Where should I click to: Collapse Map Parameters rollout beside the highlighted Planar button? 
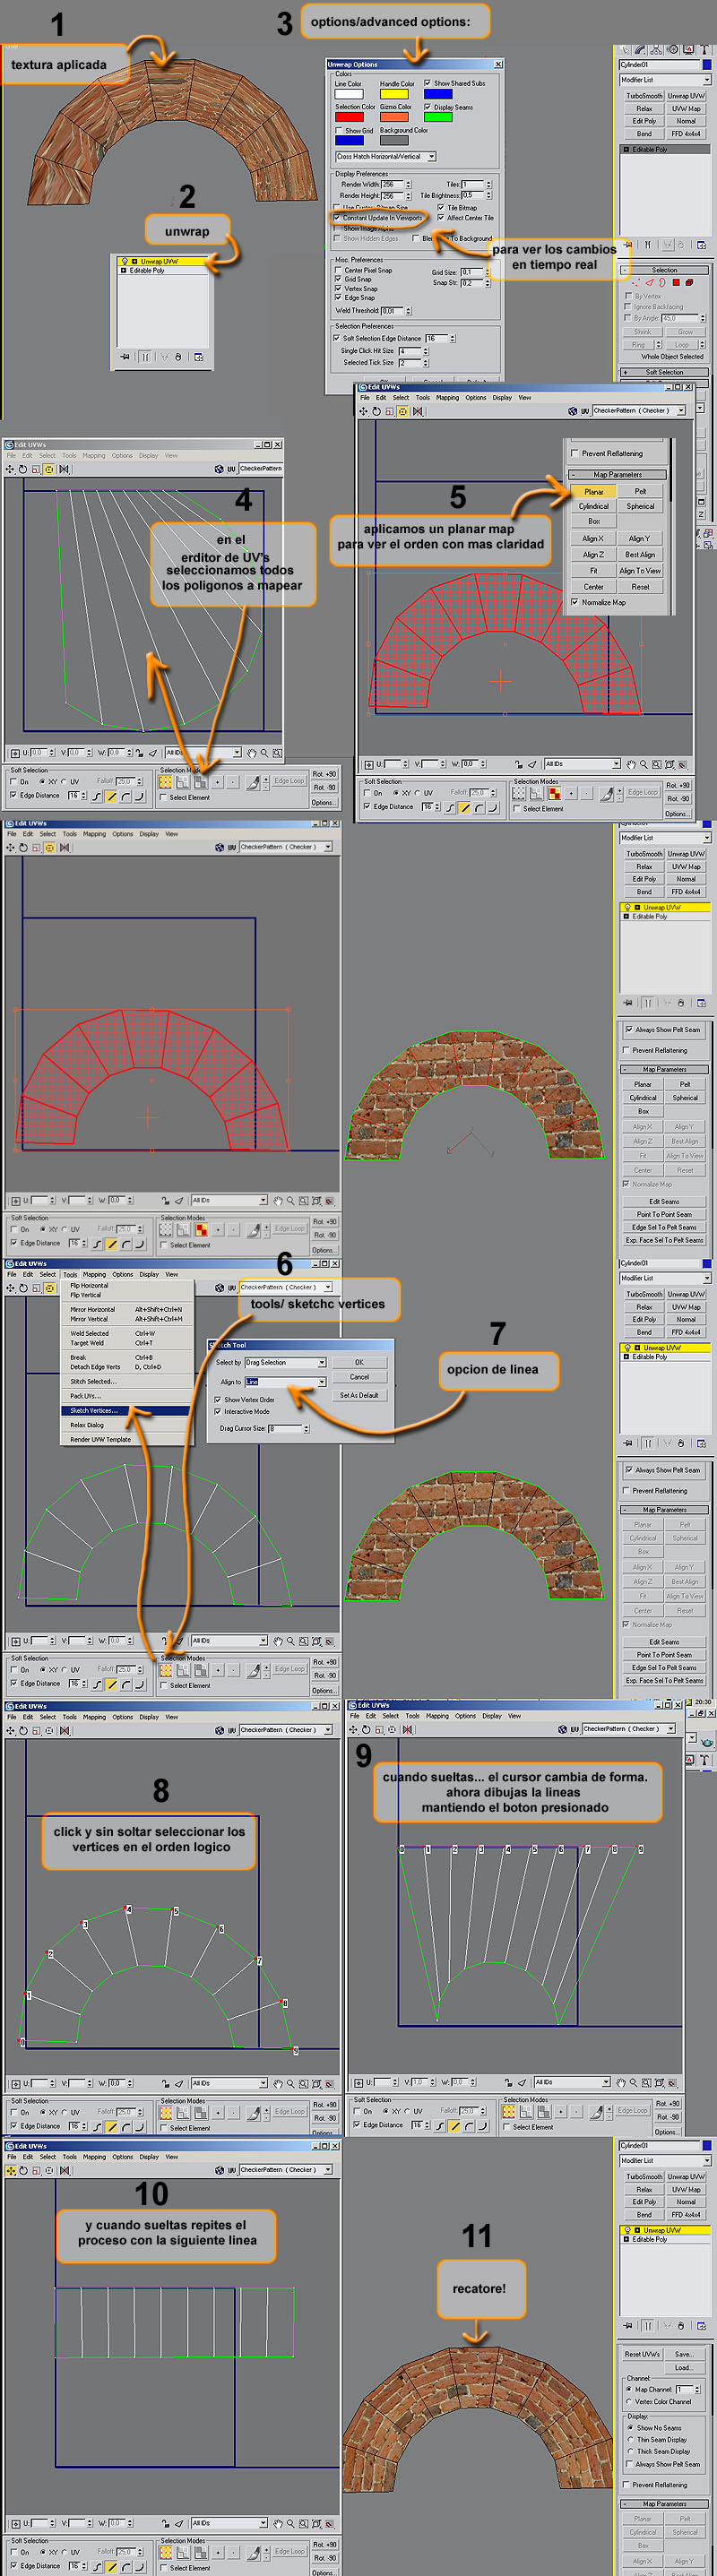[x=617, y=474]
